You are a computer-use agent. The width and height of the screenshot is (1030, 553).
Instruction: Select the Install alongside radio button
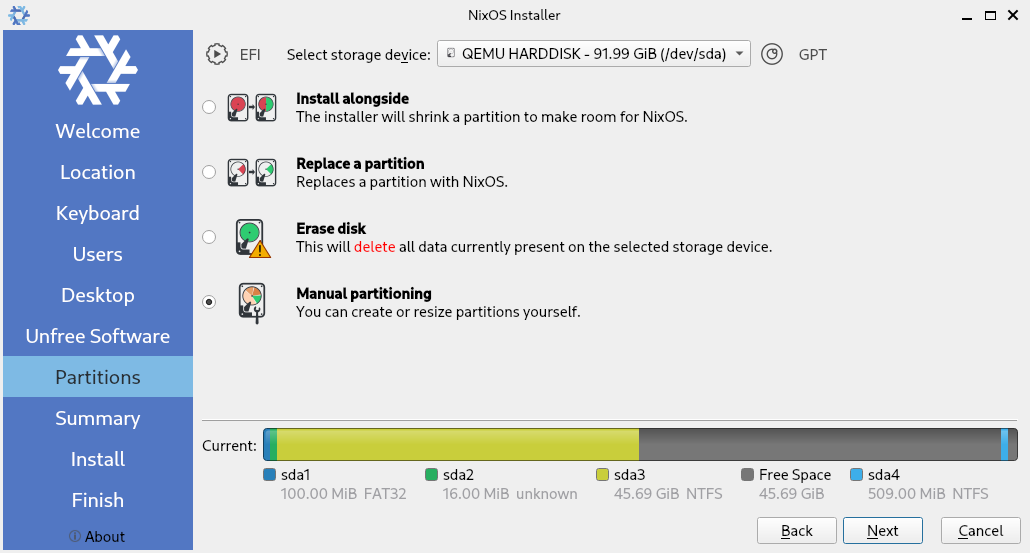coord(209,107)
